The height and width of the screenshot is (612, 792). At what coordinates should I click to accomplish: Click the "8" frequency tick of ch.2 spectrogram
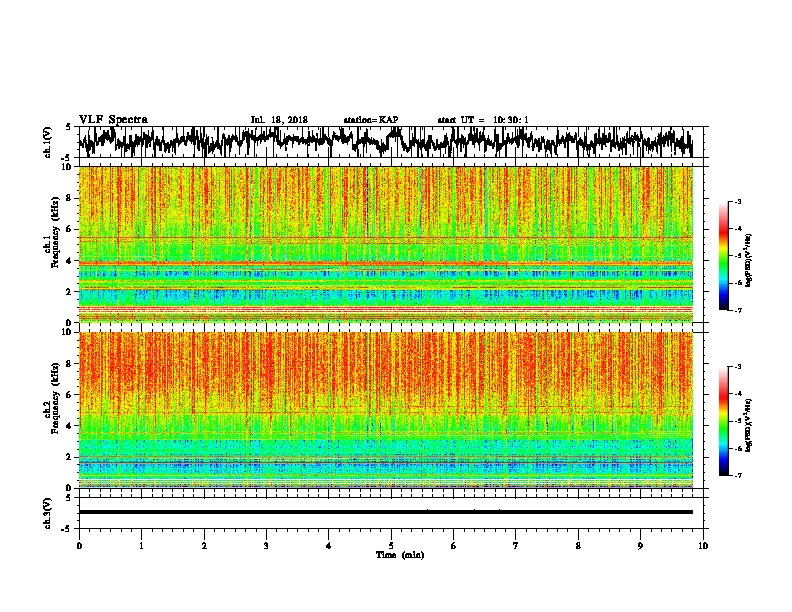coord(70,364)
